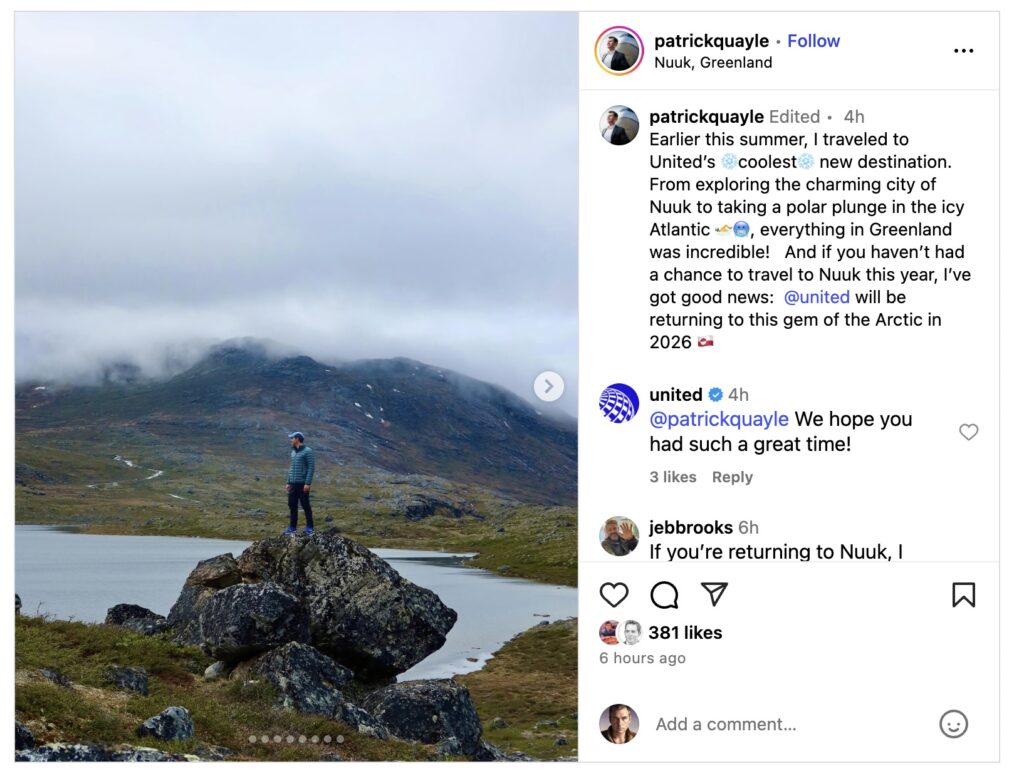Go to next photo in carousel
Viewport: 1024px width, 776px height.
pyautogui.click(x=549, y=387)
